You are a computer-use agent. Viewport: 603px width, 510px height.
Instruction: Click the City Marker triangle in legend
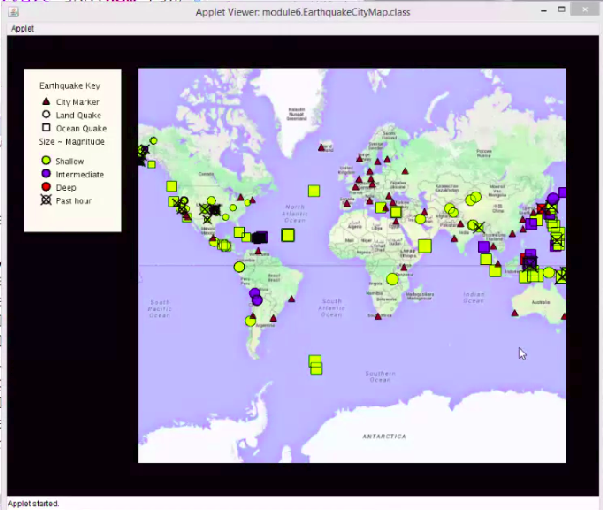tap(45, 102)
